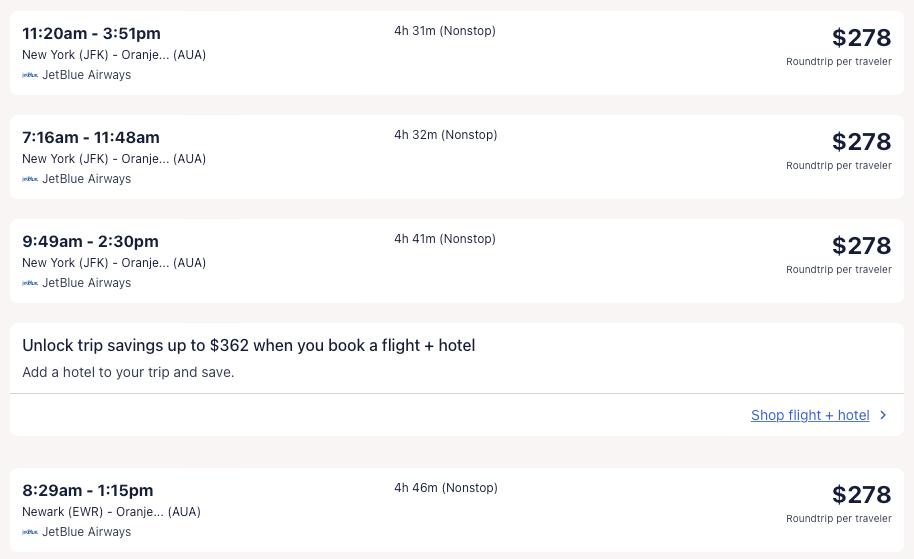Select the 8:29am - 1:15pm flight heading

pyautogui.click(x=88, y=491)
